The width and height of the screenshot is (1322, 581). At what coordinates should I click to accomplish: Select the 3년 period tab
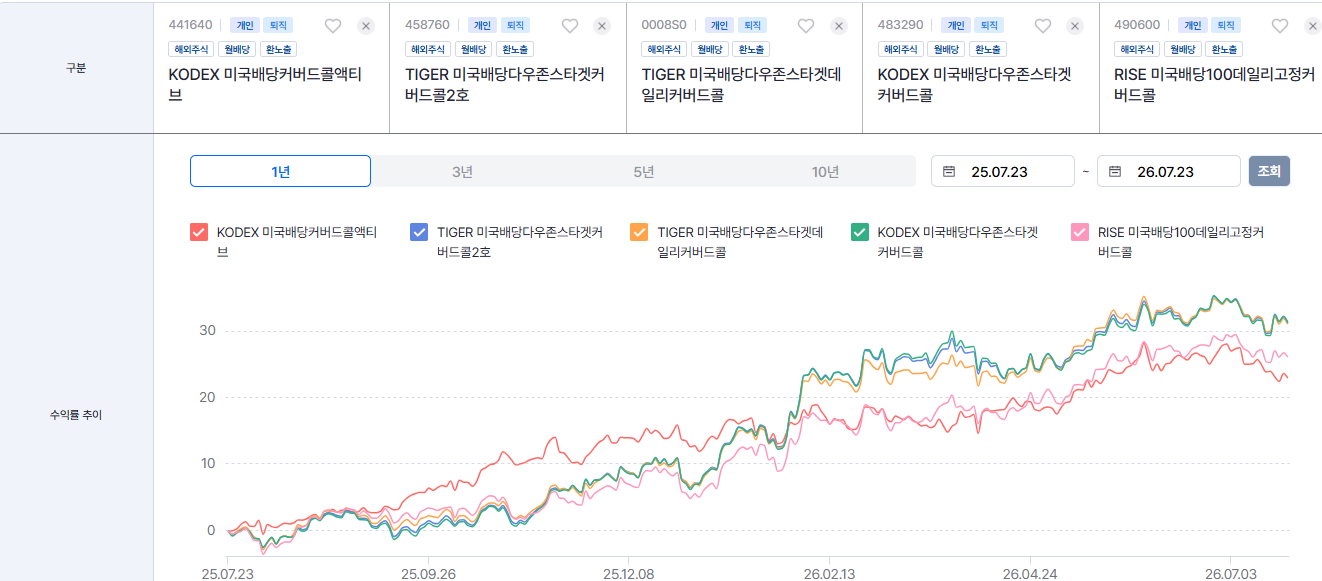[462, 171]
